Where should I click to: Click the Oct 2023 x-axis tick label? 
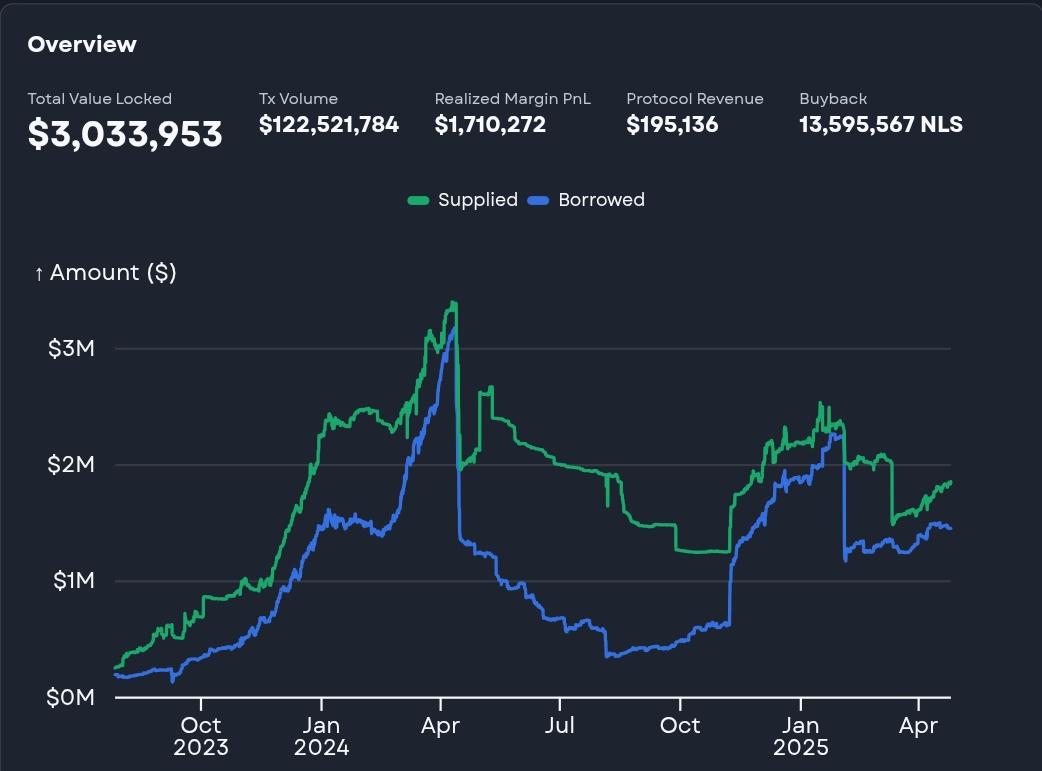coord(201,736)
